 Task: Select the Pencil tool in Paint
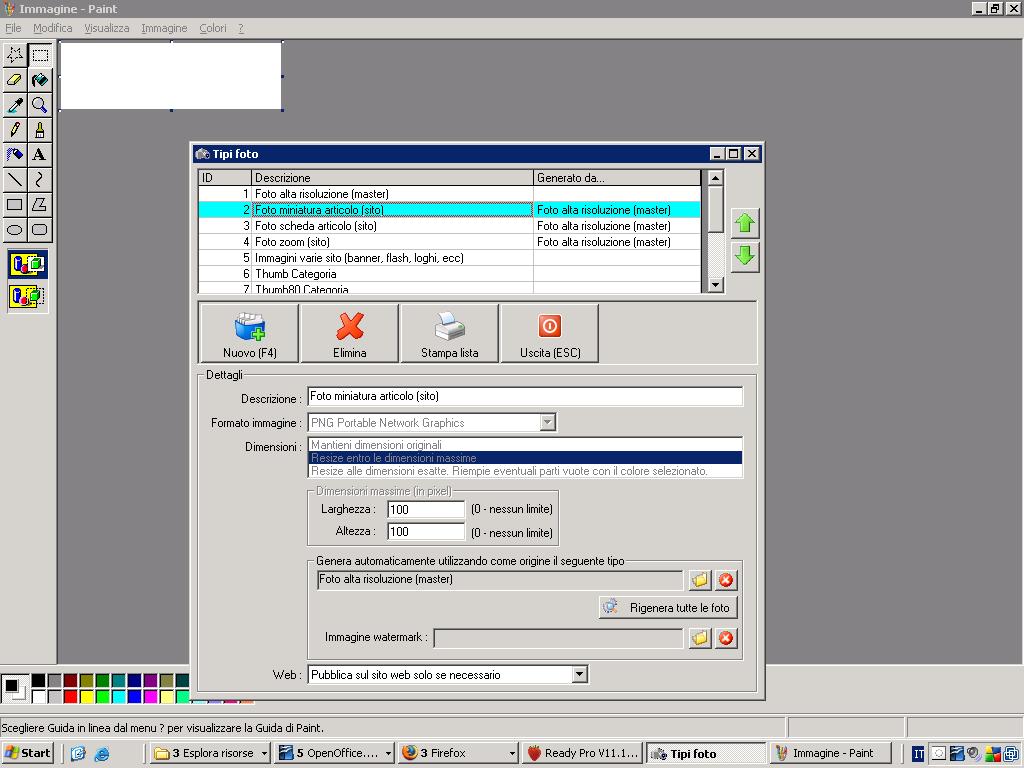pos(15,130)
